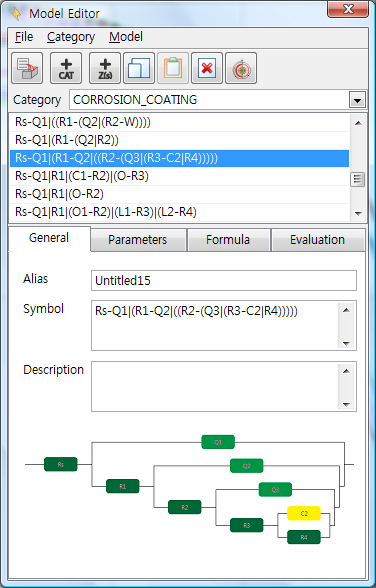Open the File menu
Image resolution: width=376 pixels, height=588 pixels.
click(x=24, y=37)
